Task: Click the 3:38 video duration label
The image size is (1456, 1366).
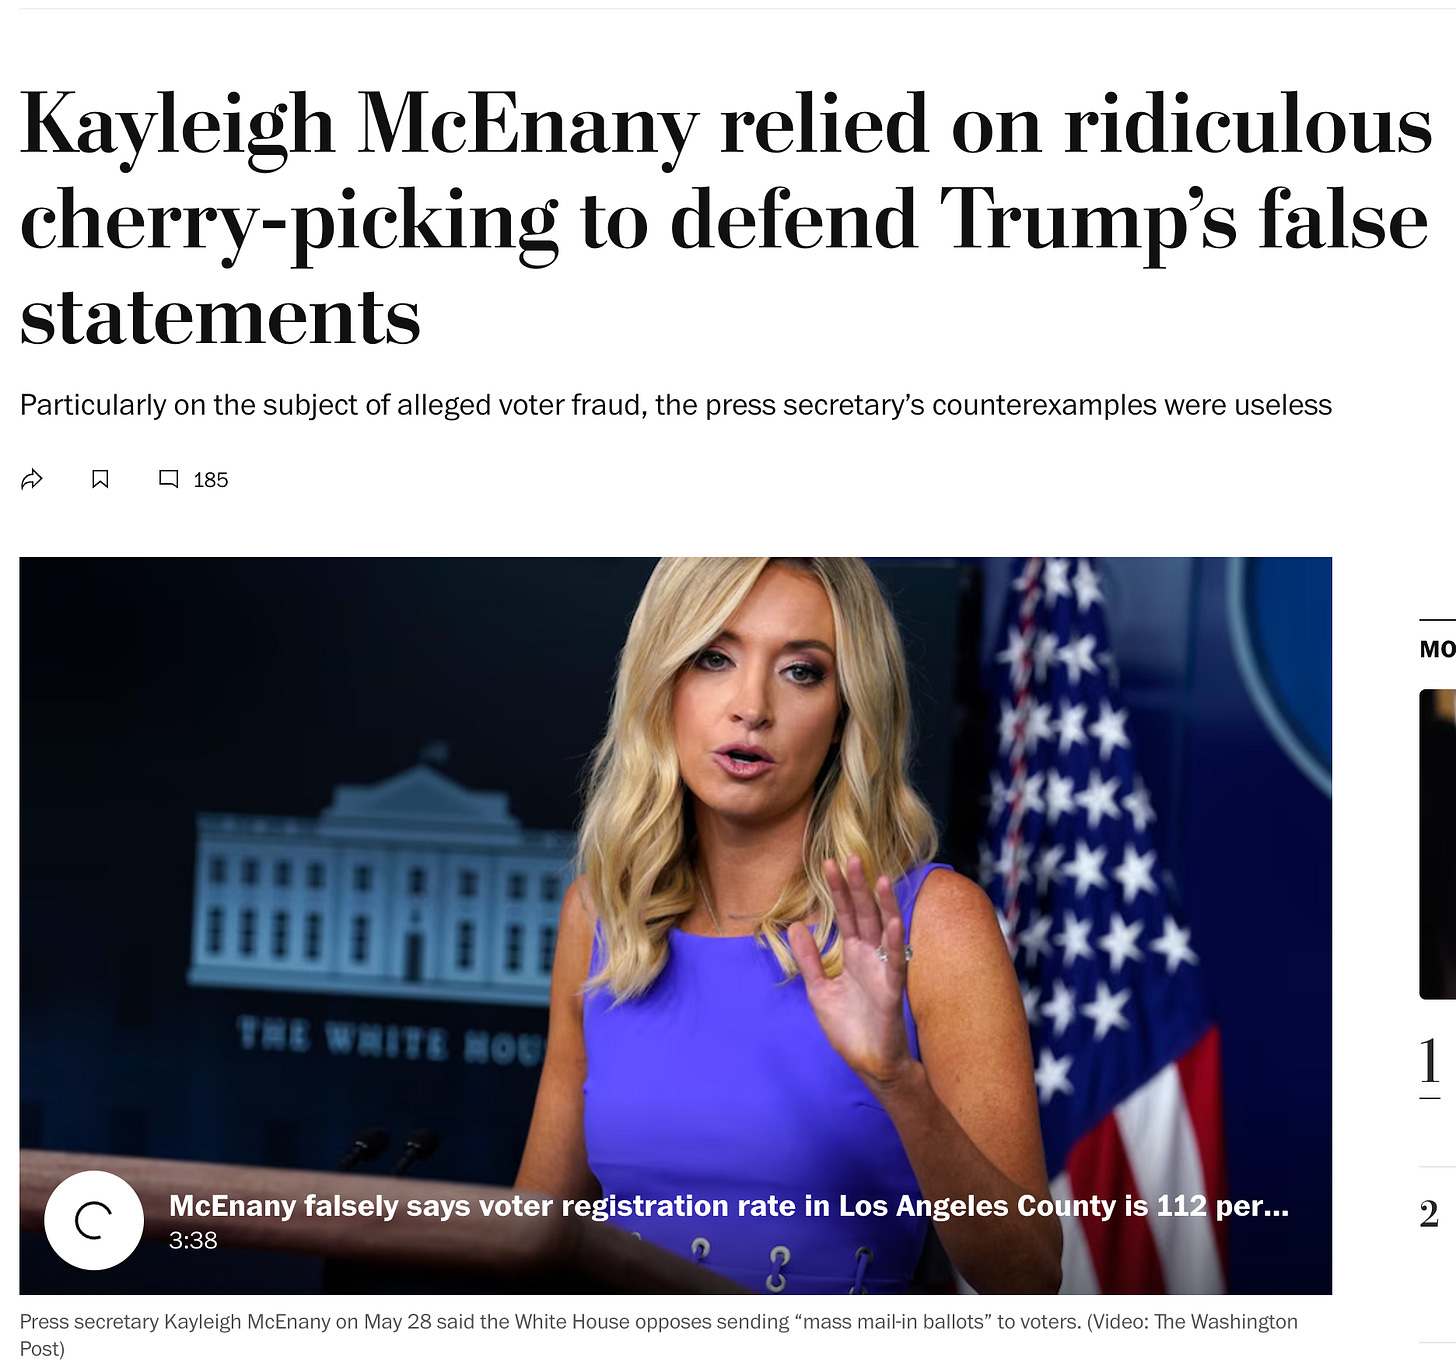Action: [x=193, y=1240]
